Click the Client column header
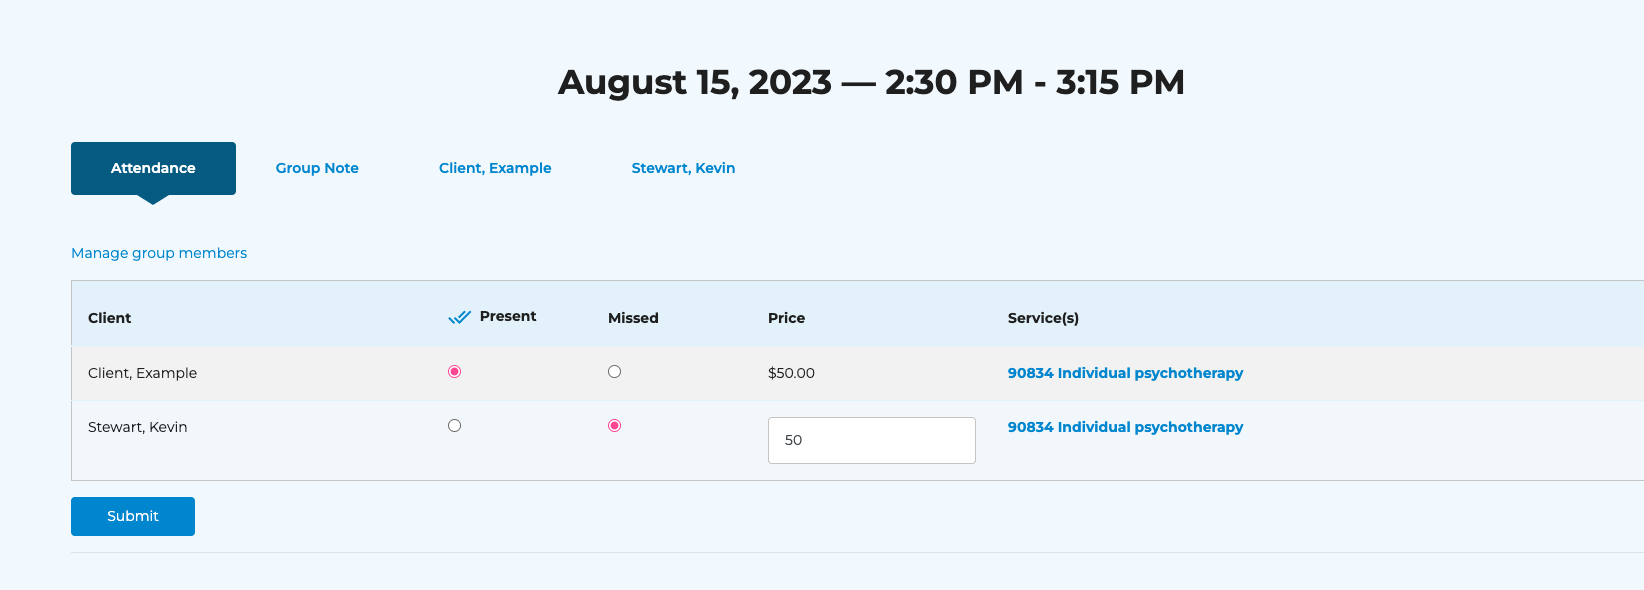This screenshot has height=590, width=1644. pyautogui.click(x=110, y=318)
